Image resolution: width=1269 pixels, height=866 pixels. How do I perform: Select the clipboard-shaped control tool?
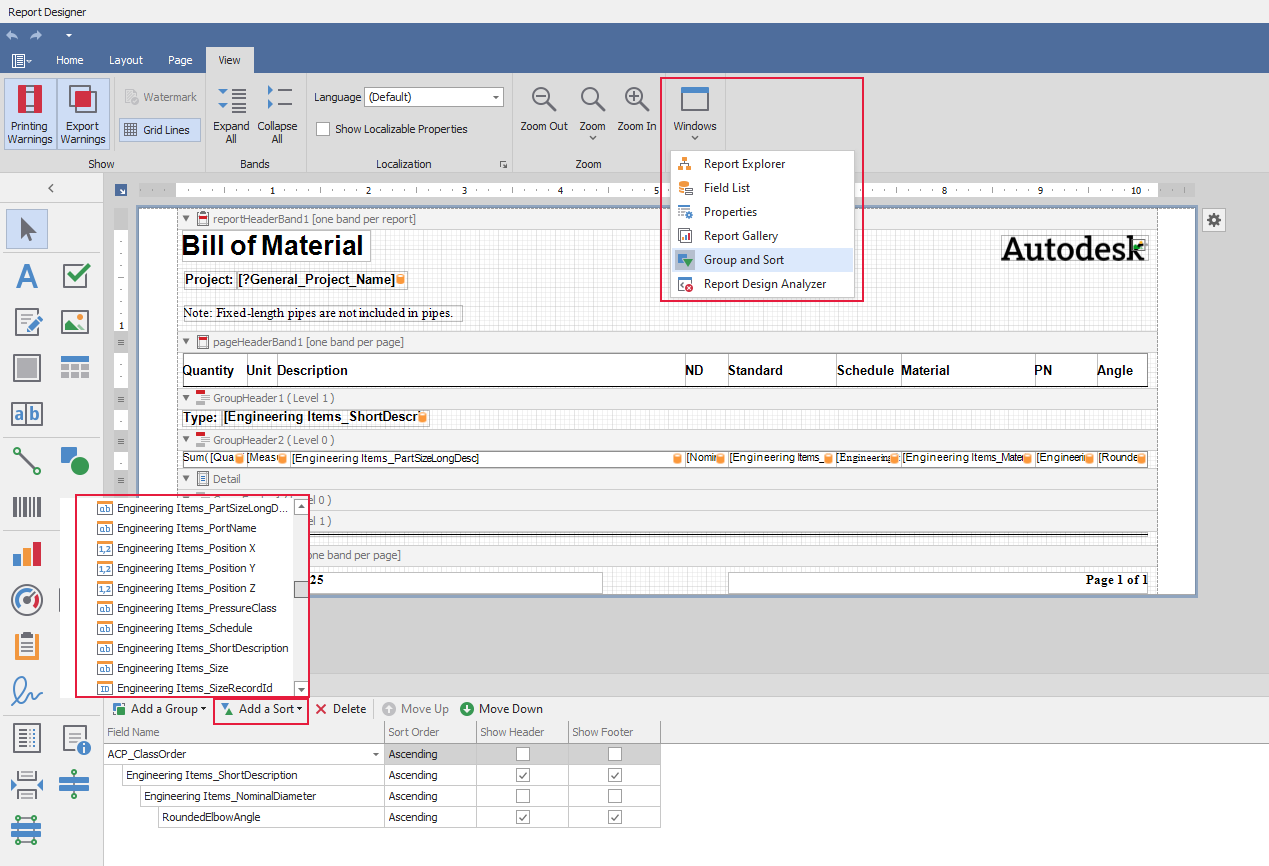(27, 646)
